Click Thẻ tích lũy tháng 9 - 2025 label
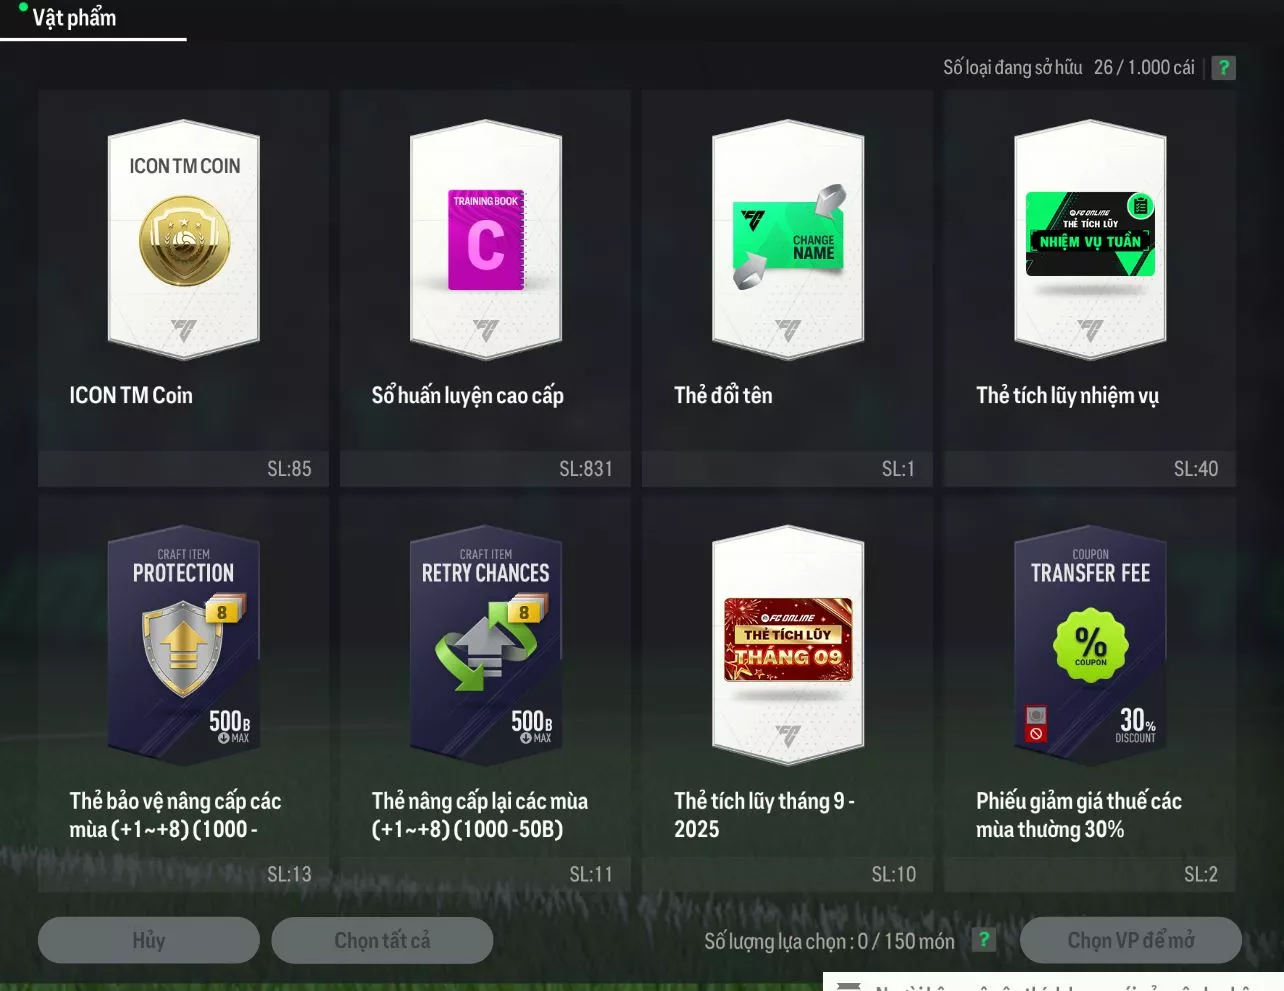1284x991 pixels. (764, 815)
